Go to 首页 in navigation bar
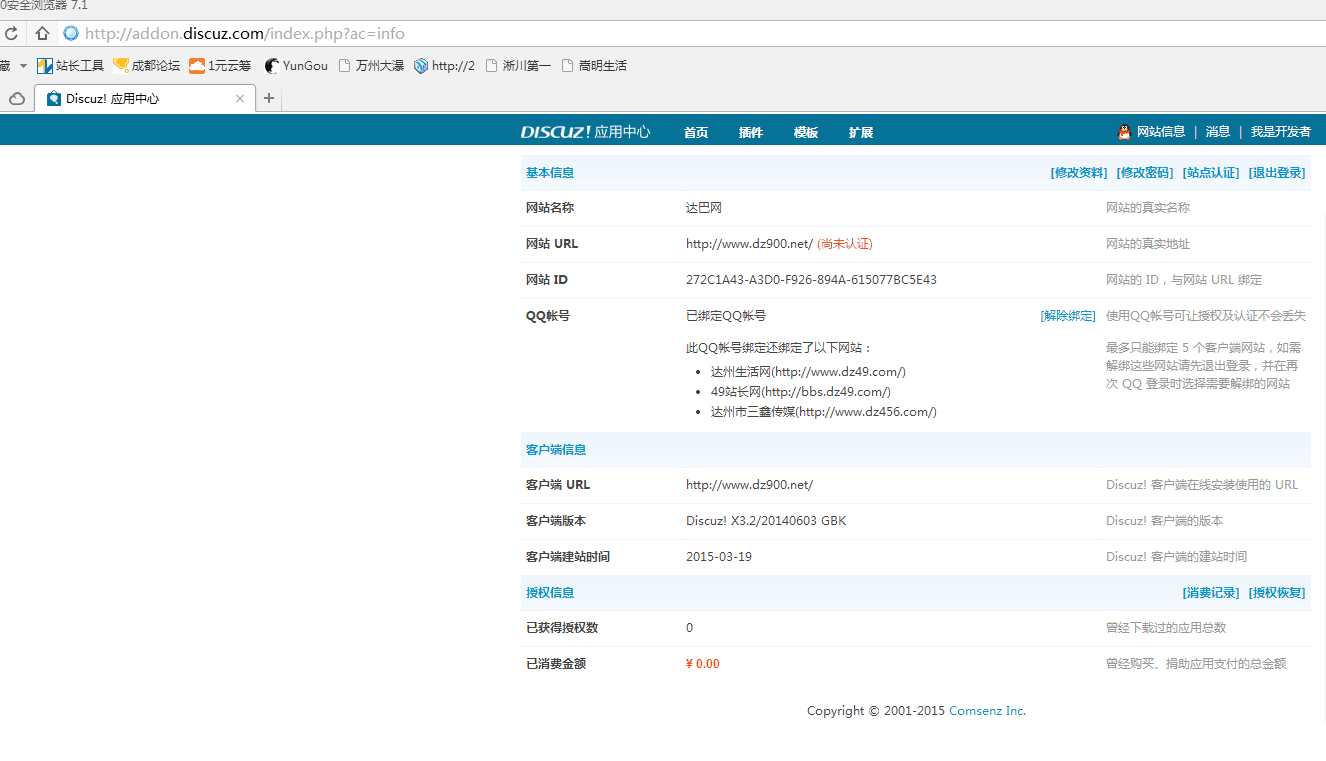Viewport: 1326px width, 761px height. tap(696, 133)
